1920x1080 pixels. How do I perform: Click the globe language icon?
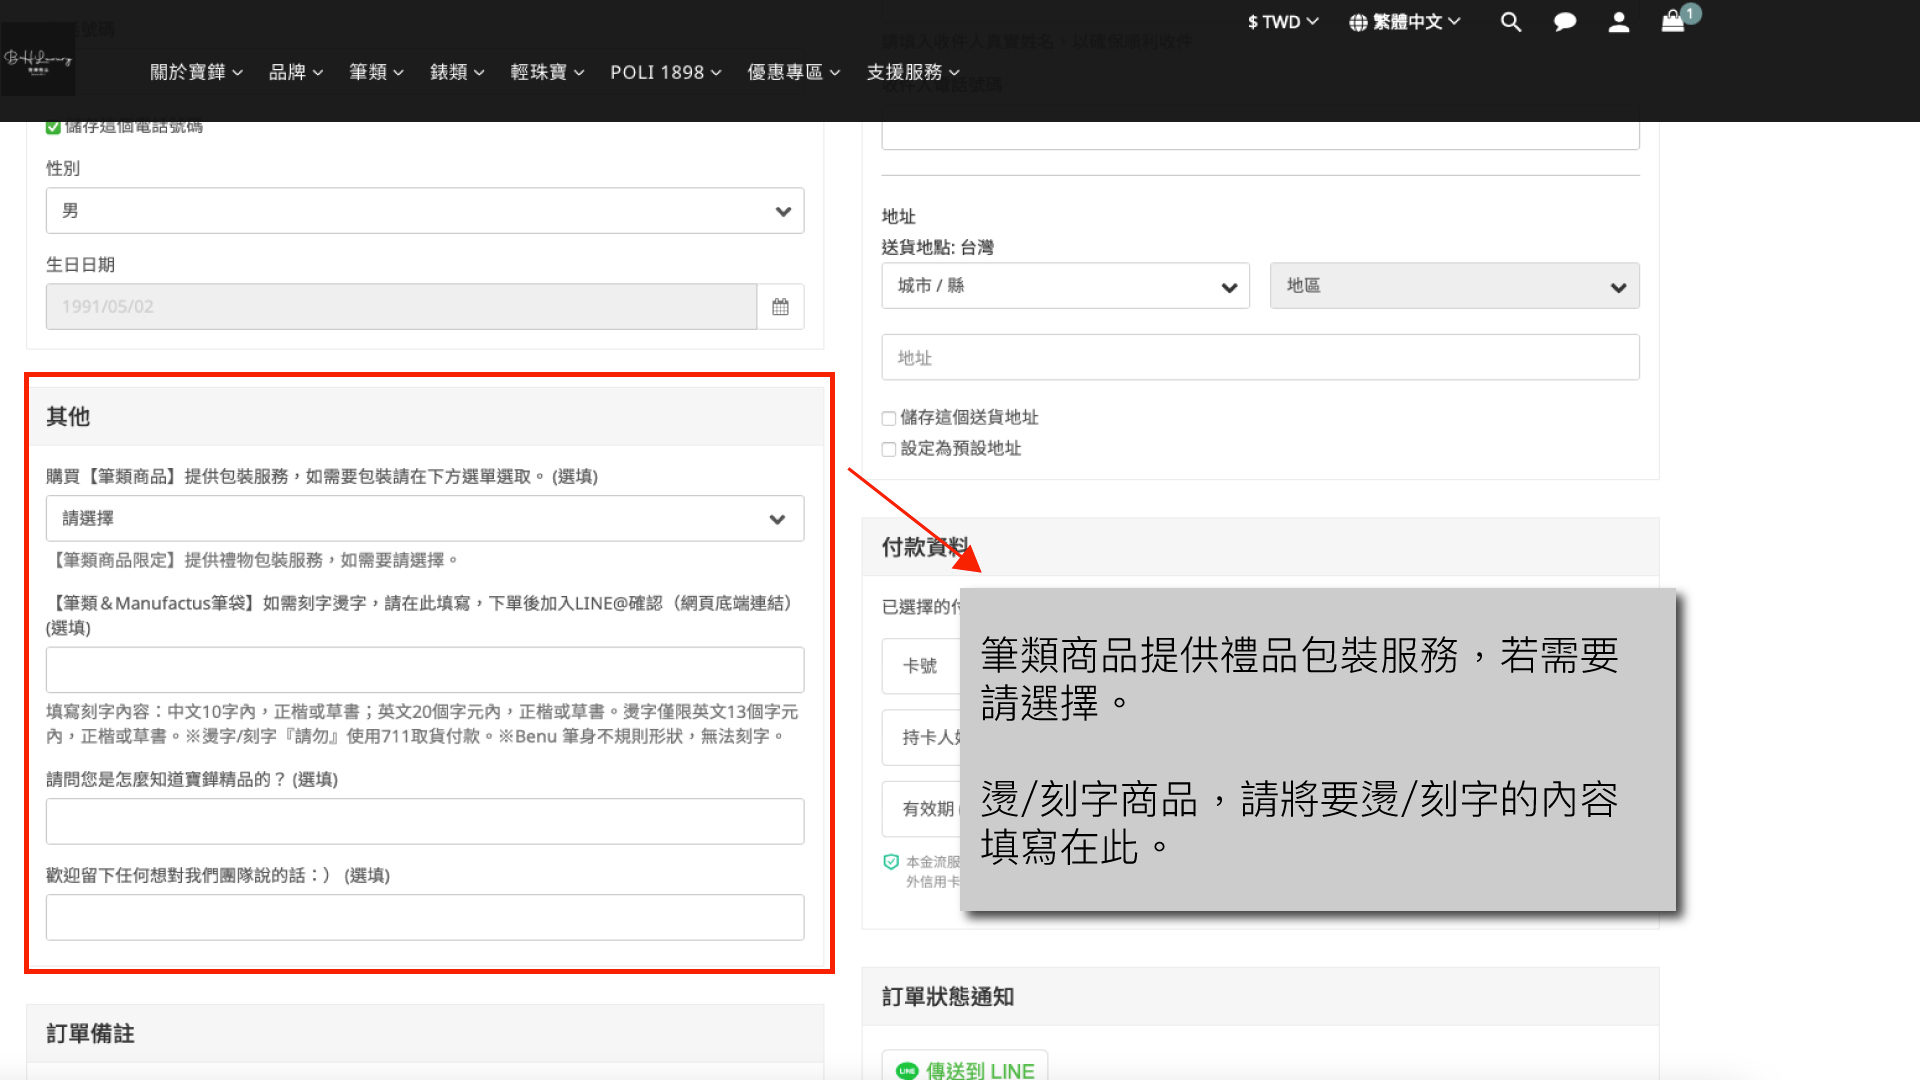(x=1358, y=22)
